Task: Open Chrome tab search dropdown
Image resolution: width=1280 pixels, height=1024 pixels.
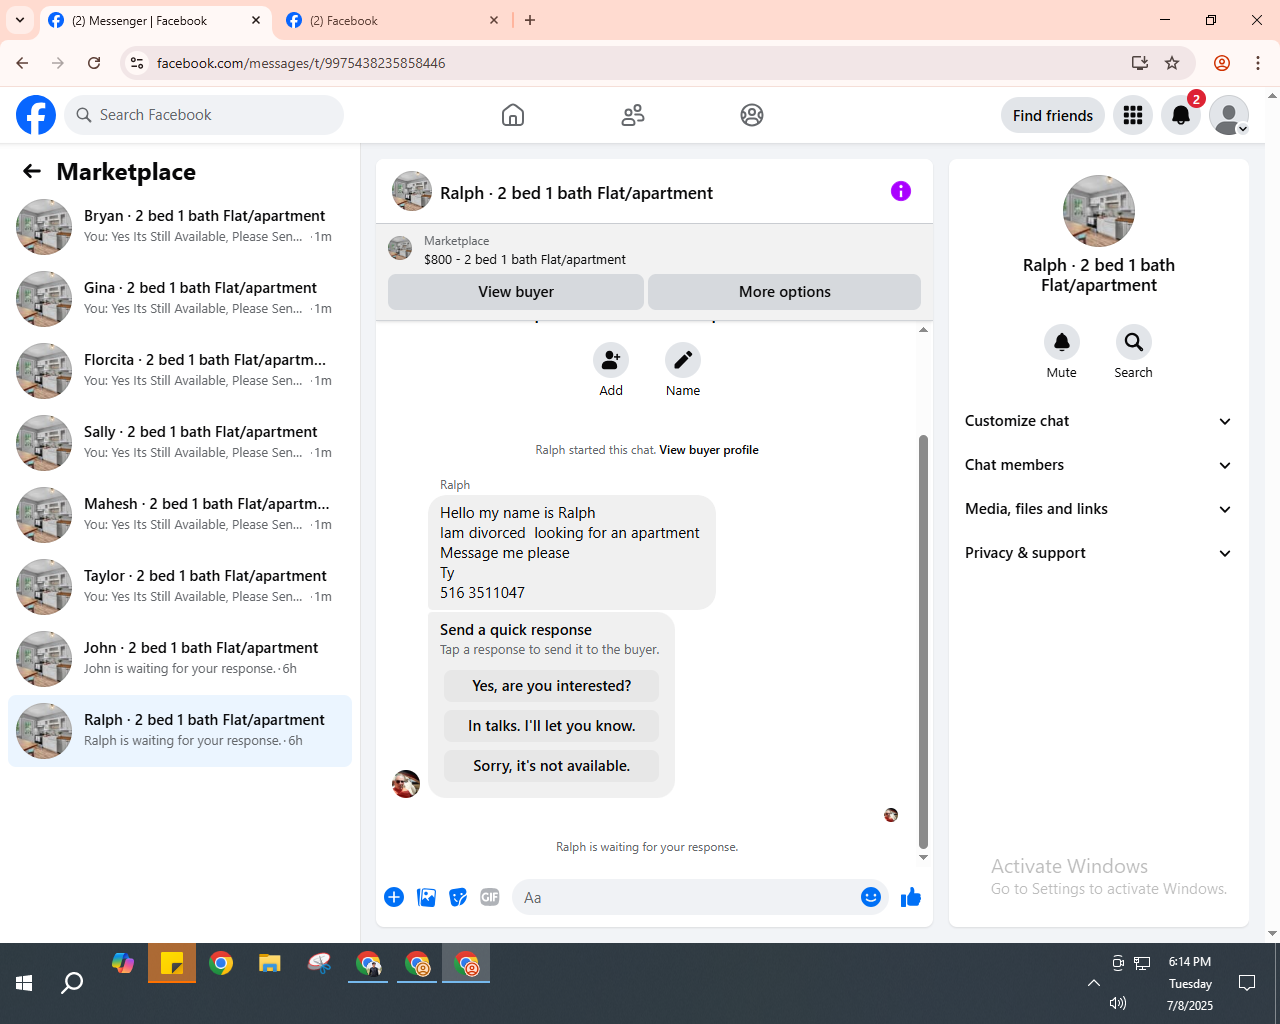Action: pos(19,20)
